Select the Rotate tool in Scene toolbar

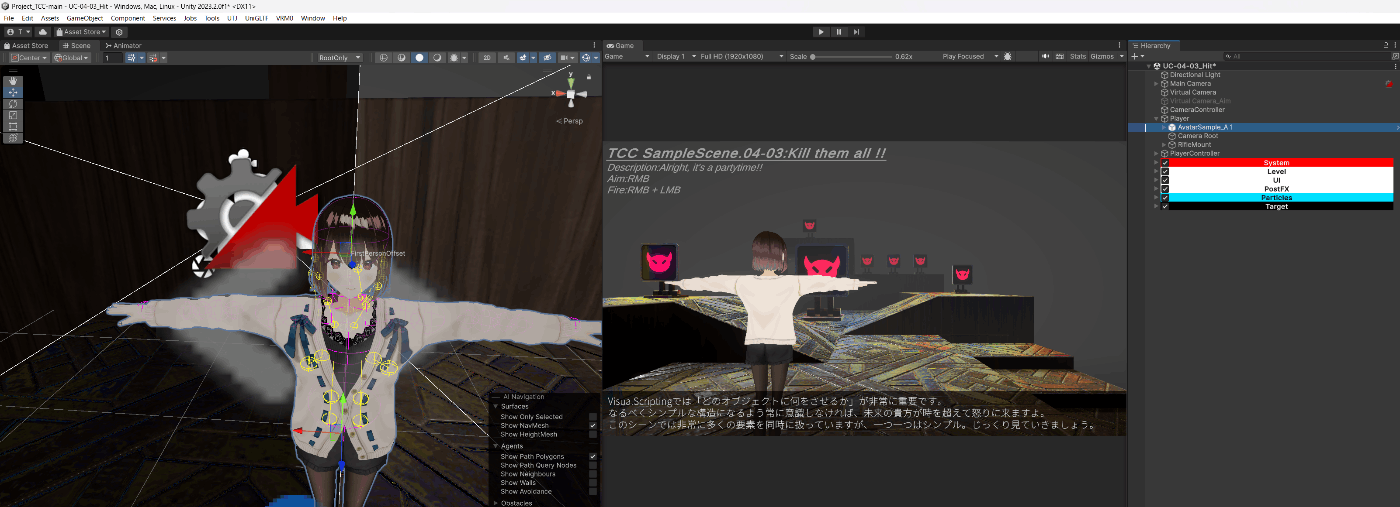(x=13, y=104)
